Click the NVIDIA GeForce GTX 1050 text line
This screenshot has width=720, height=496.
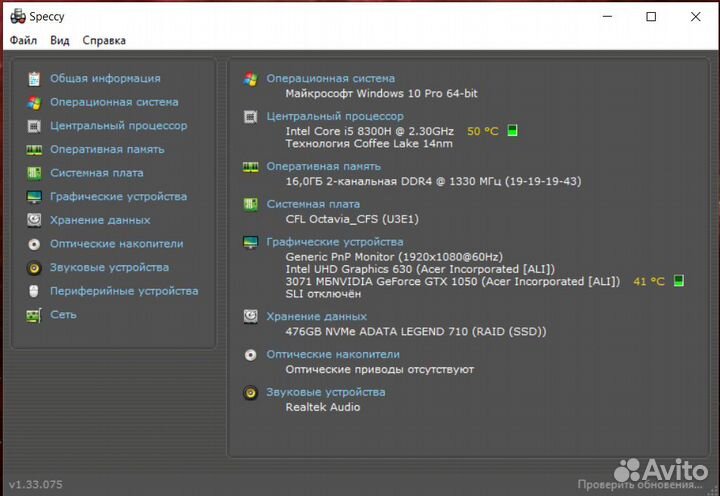(453, 282)
